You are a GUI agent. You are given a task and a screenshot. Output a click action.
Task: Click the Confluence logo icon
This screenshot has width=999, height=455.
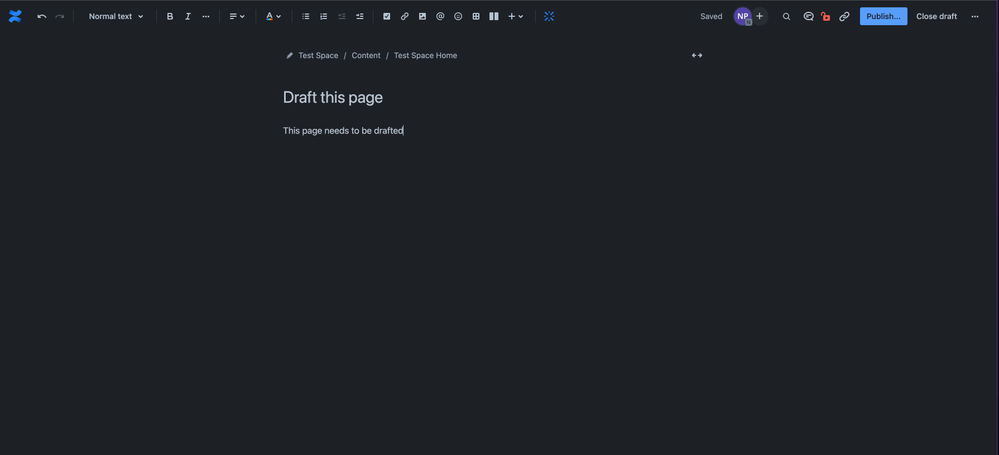[15, 17]
